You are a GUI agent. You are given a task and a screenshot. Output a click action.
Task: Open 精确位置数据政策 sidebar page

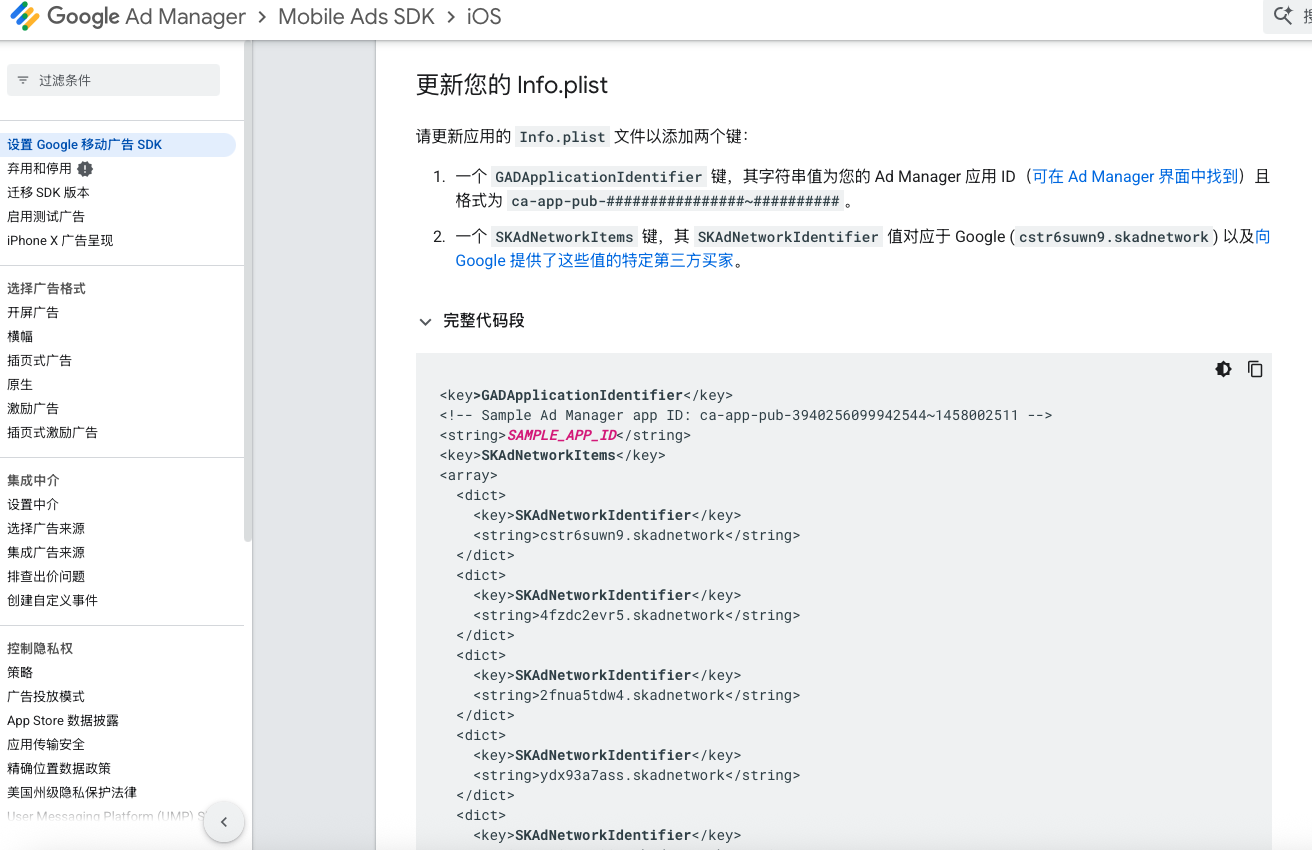click(x=59, y=769)
